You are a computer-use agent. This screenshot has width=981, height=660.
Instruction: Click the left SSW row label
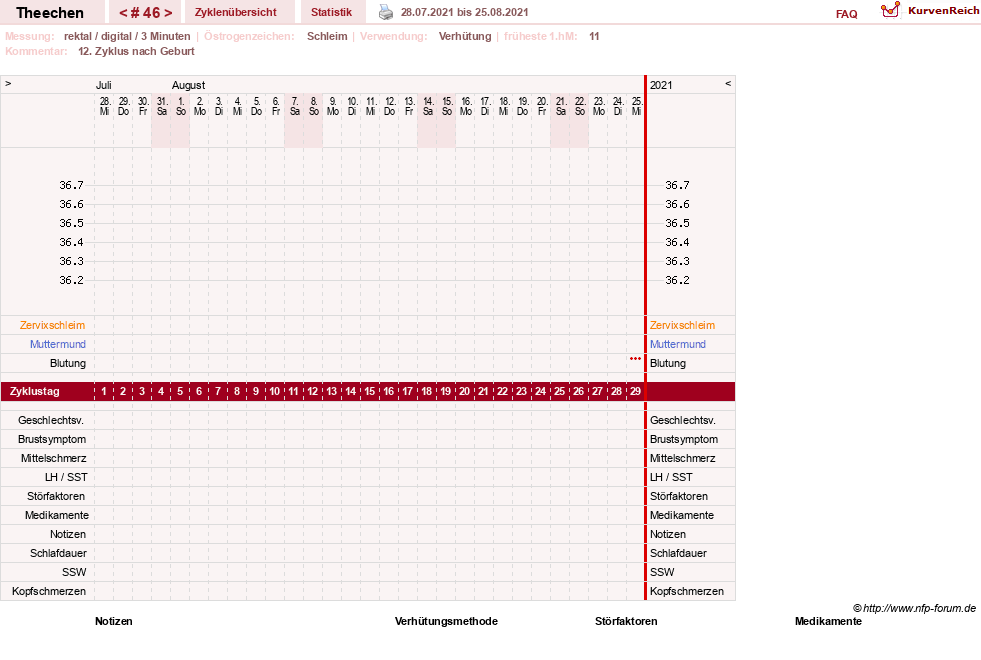(74, 572)
